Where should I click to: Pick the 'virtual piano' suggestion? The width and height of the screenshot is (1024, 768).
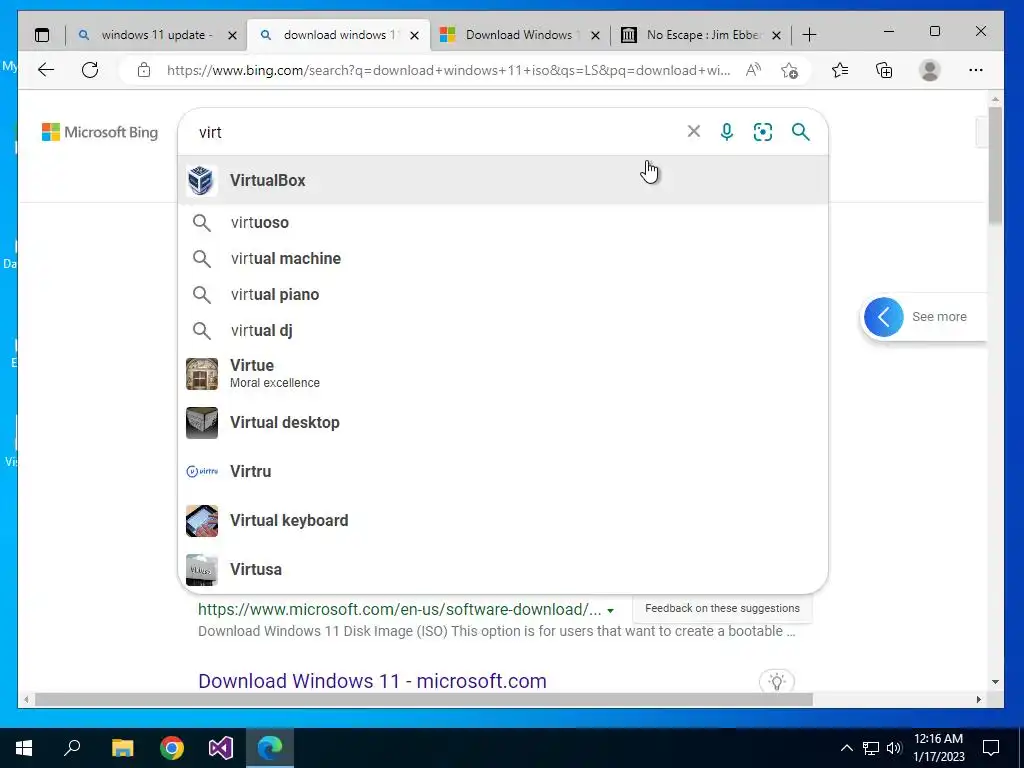503,295
